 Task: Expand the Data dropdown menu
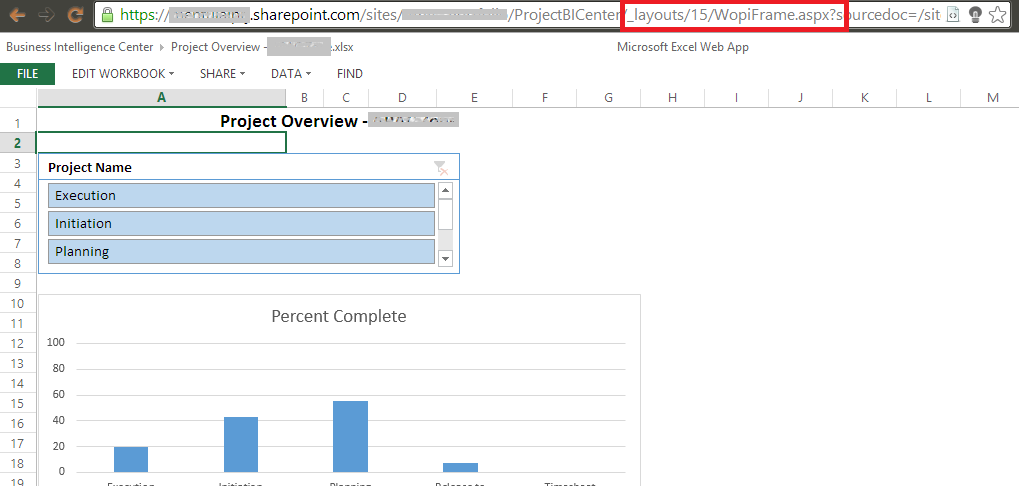coord(290,74)
